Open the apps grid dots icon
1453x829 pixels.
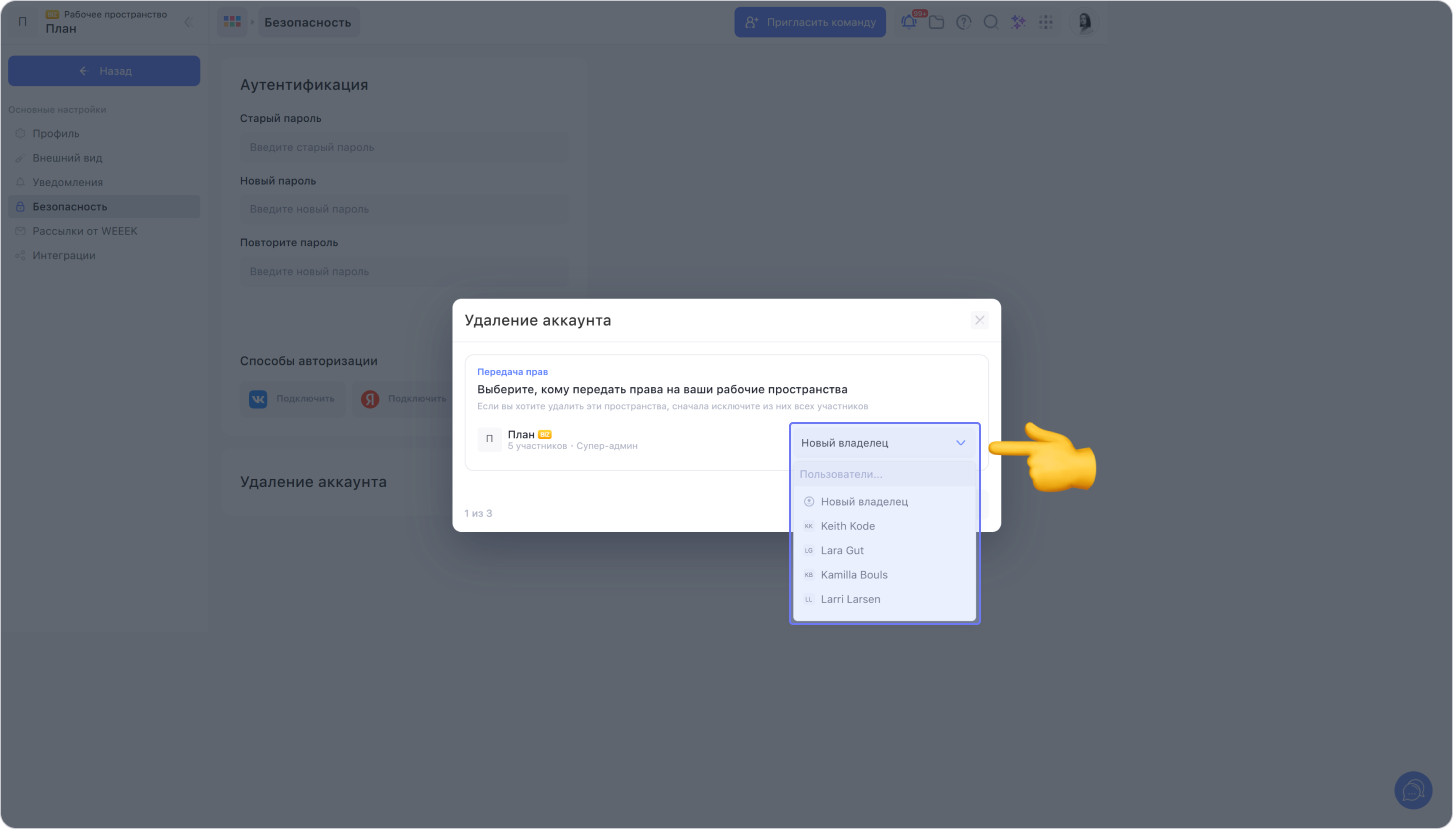(1046, 22)
